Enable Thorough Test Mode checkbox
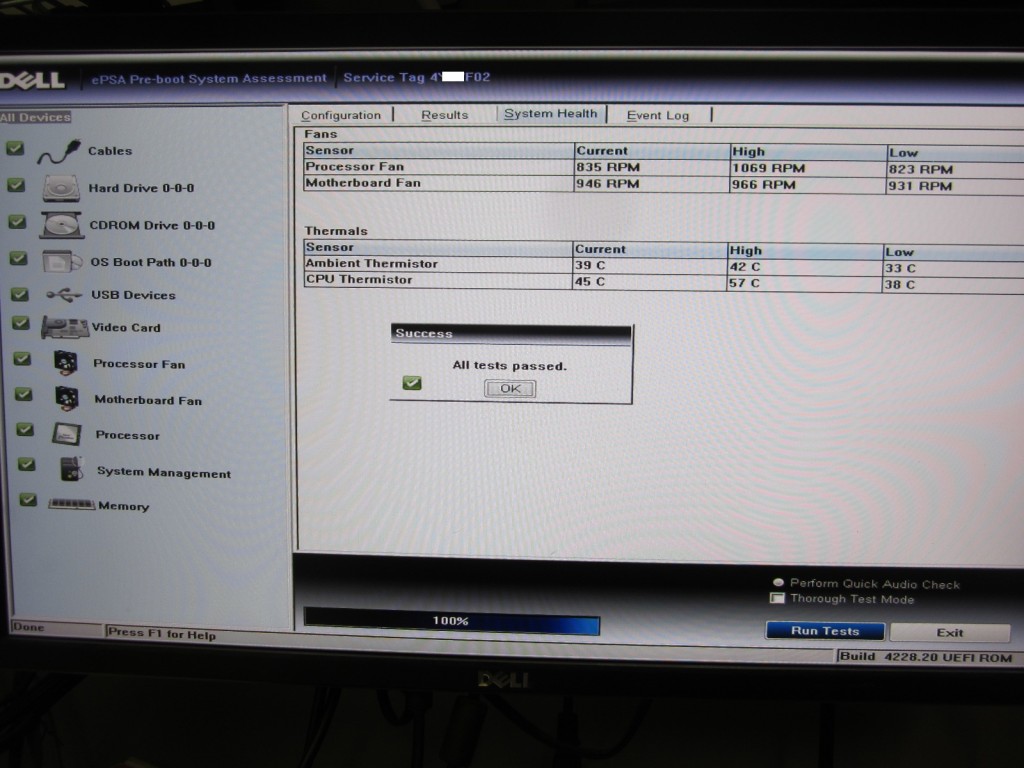Screen dimensions: 1024x768 pos(777,598)
